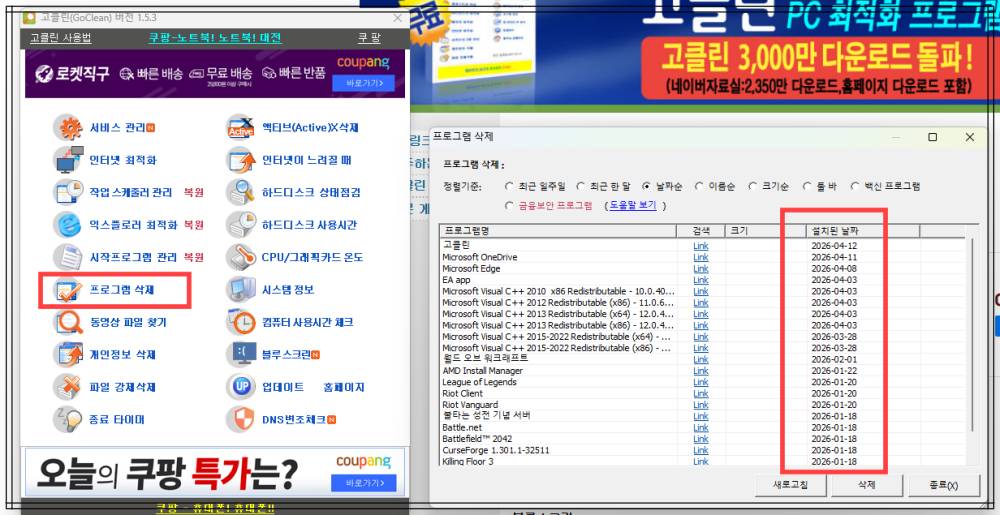Select the 금융보안 프로그램 radio button
Image resolution: width=1000 pixels, height=515 pixels.
coord(509,206)
